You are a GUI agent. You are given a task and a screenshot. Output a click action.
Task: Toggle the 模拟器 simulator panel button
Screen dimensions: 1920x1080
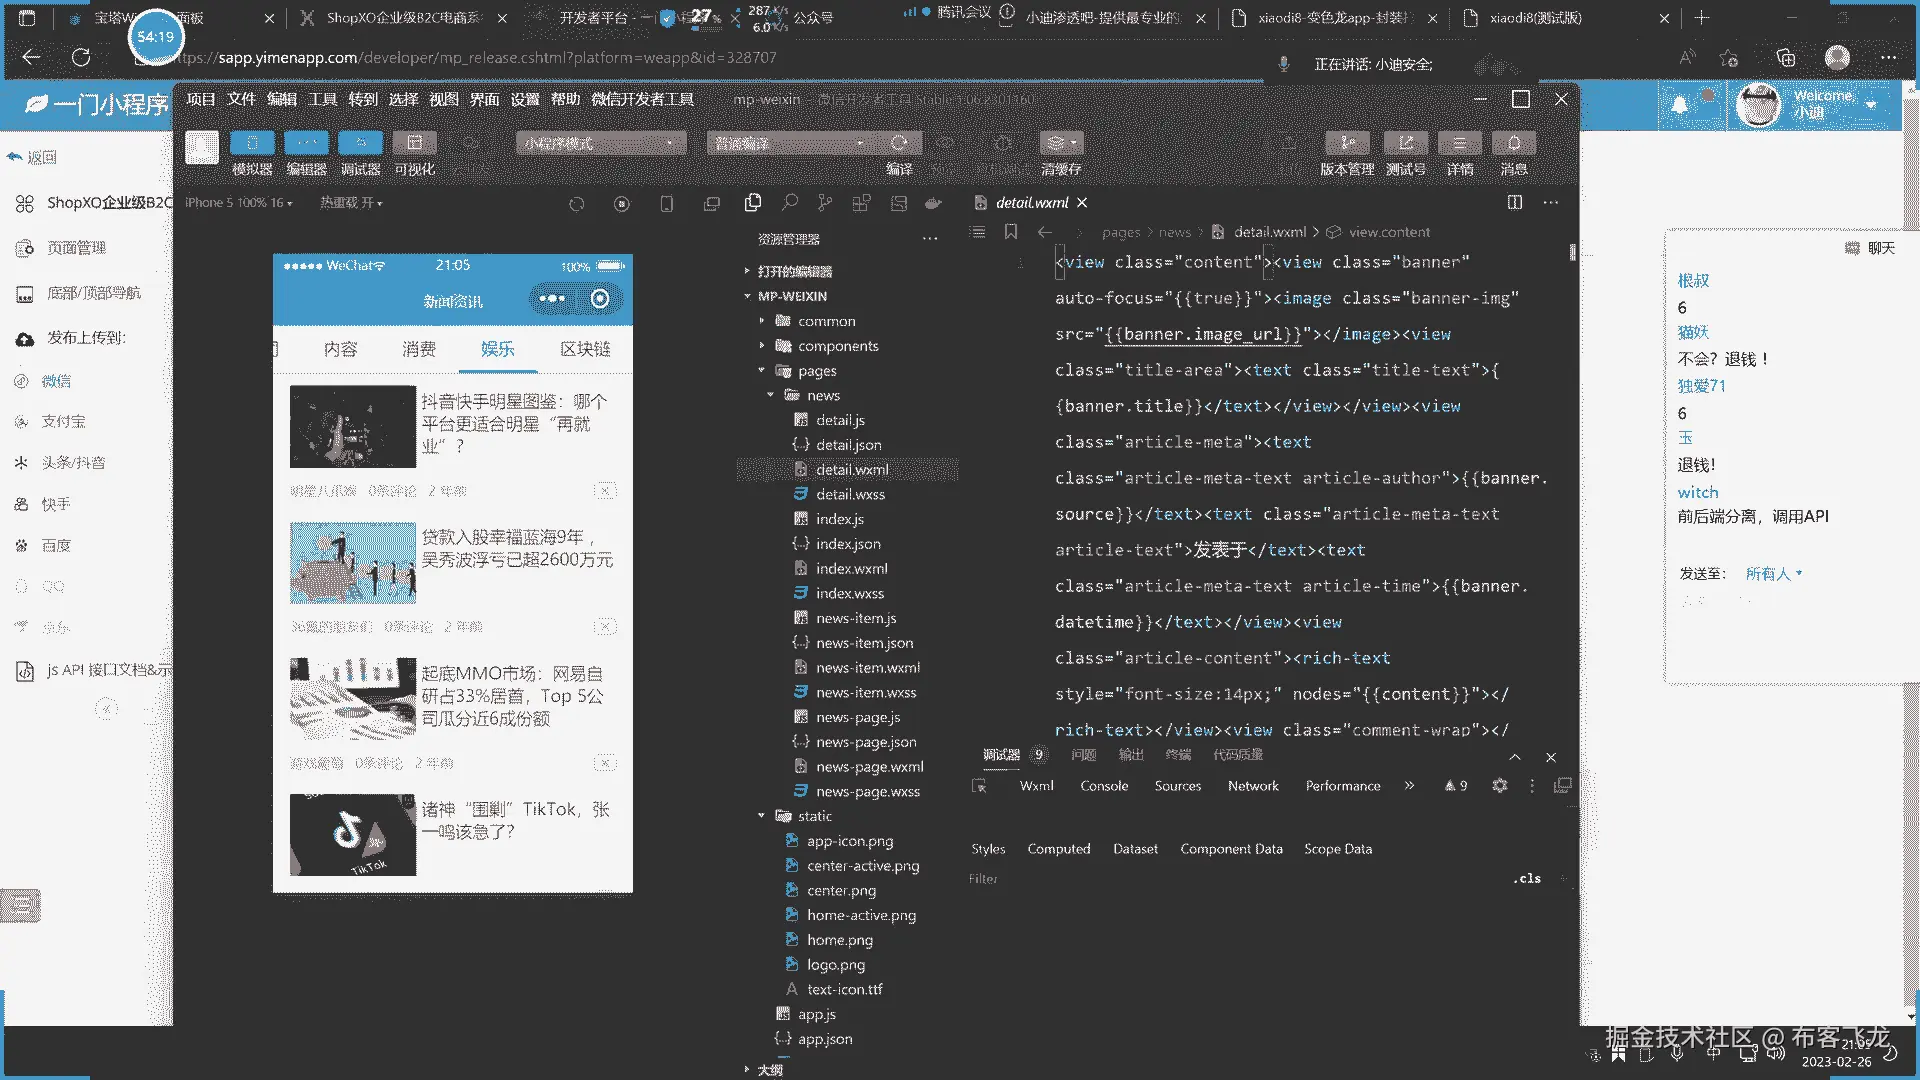pos(252,143)
